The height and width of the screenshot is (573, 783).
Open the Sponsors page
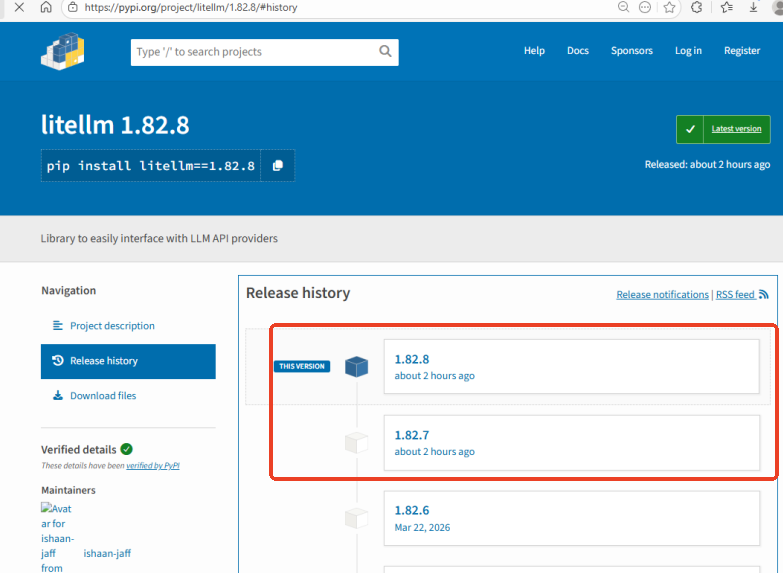(x=631, y=51)
